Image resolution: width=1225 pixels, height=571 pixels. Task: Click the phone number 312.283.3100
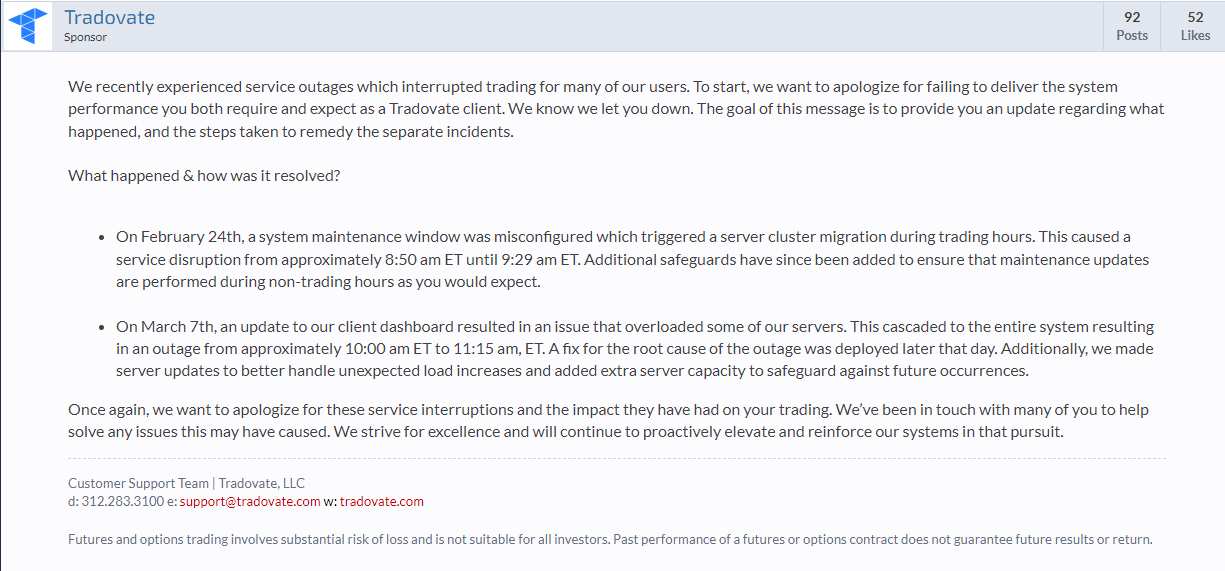[x=122, y=501]
